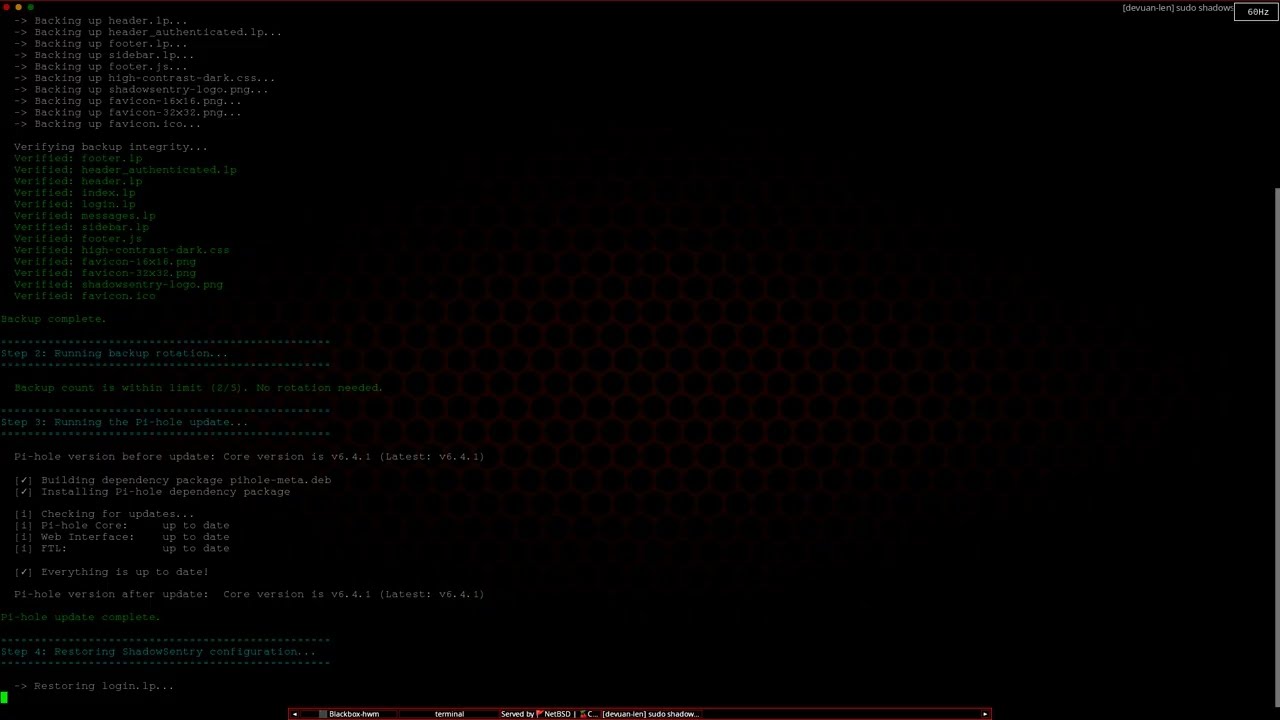Click the 'Checking for updates...' line
1280x720 pixels.
[104, 514]
